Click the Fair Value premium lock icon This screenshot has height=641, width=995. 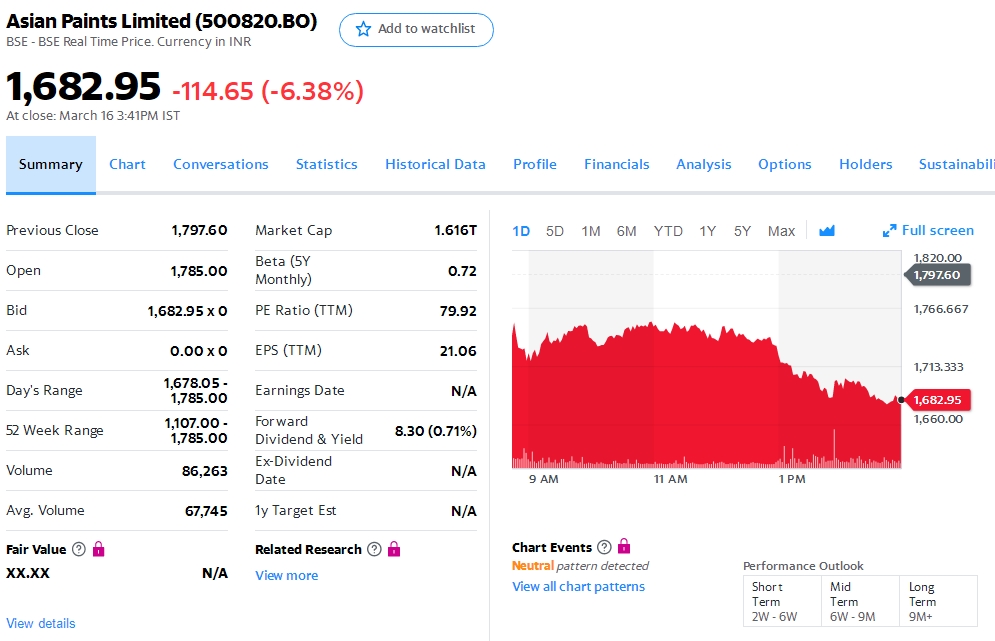(x=98, y=549)
